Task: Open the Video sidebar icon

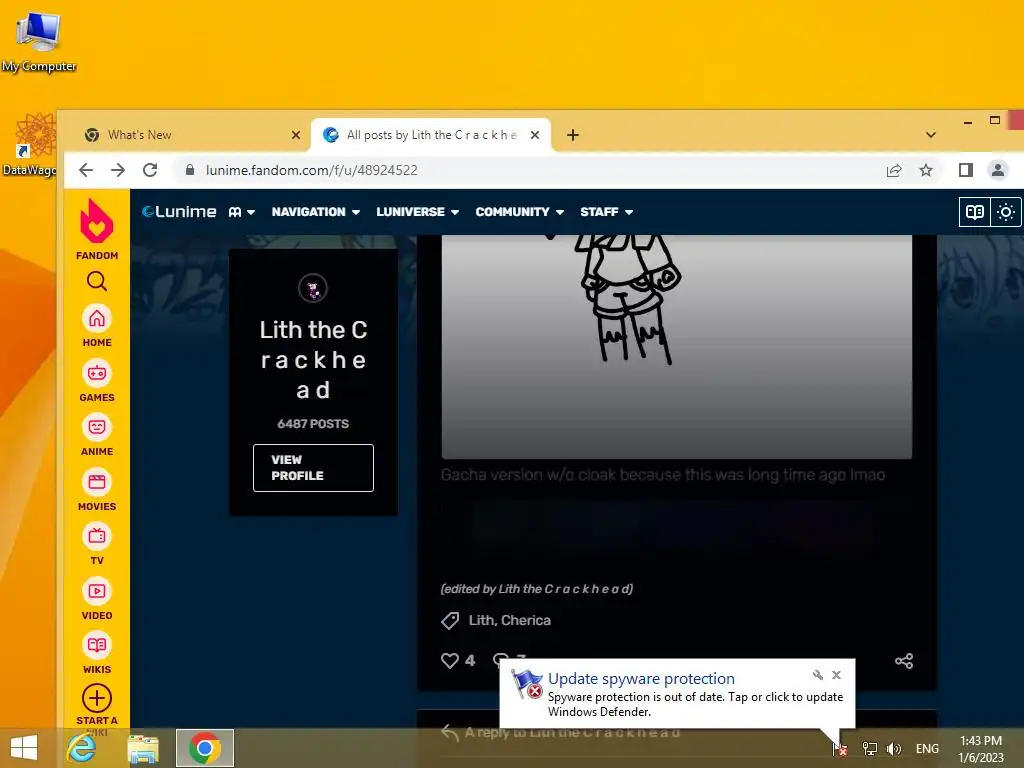Action: coord(97,592)
